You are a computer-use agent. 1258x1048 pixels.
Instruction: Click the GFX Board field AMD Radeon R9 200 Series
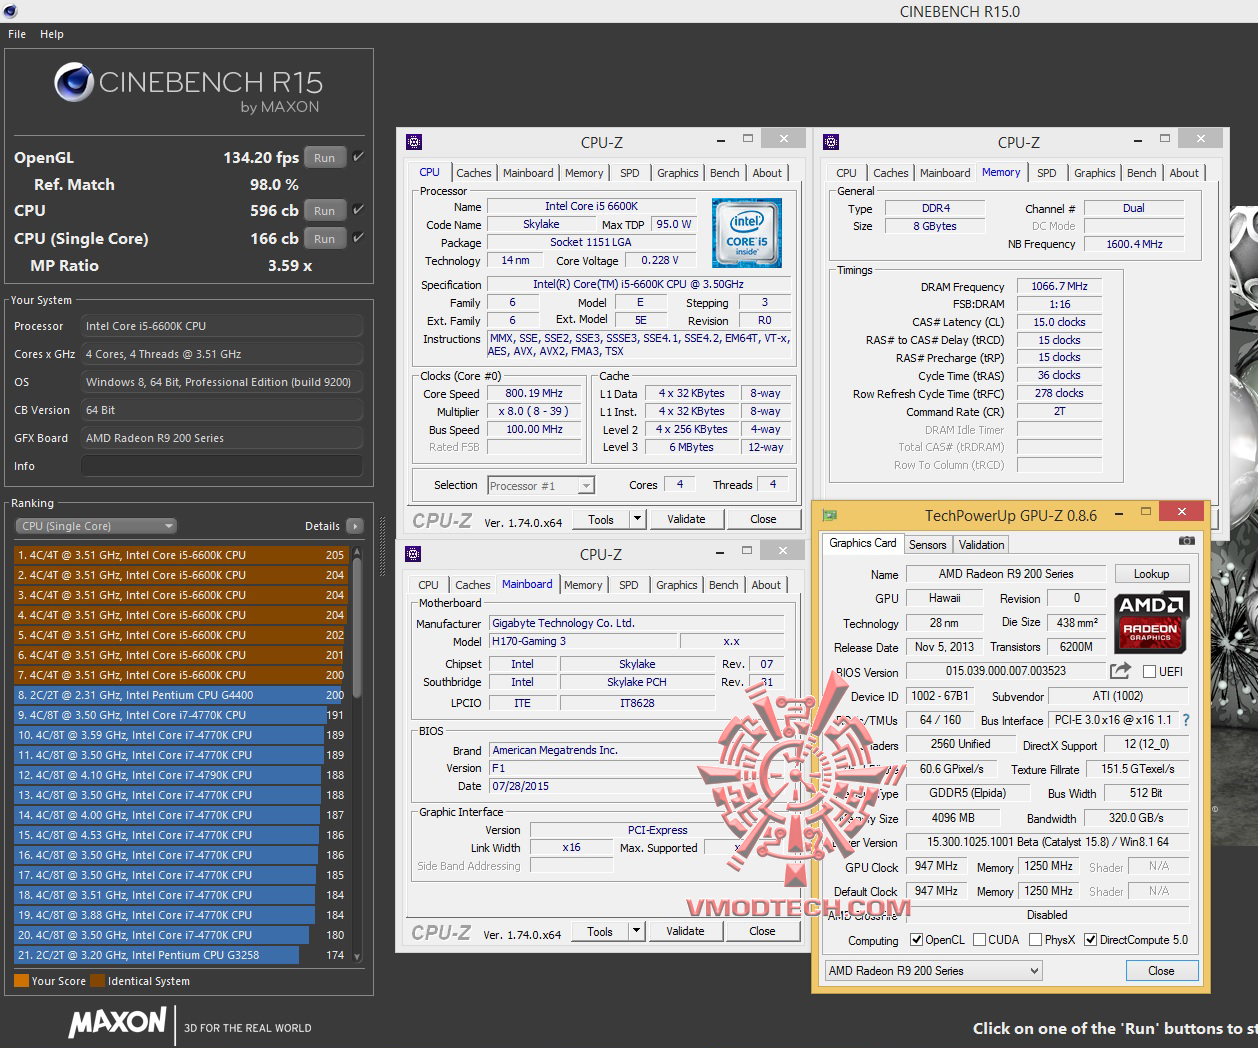coord(221,438)
